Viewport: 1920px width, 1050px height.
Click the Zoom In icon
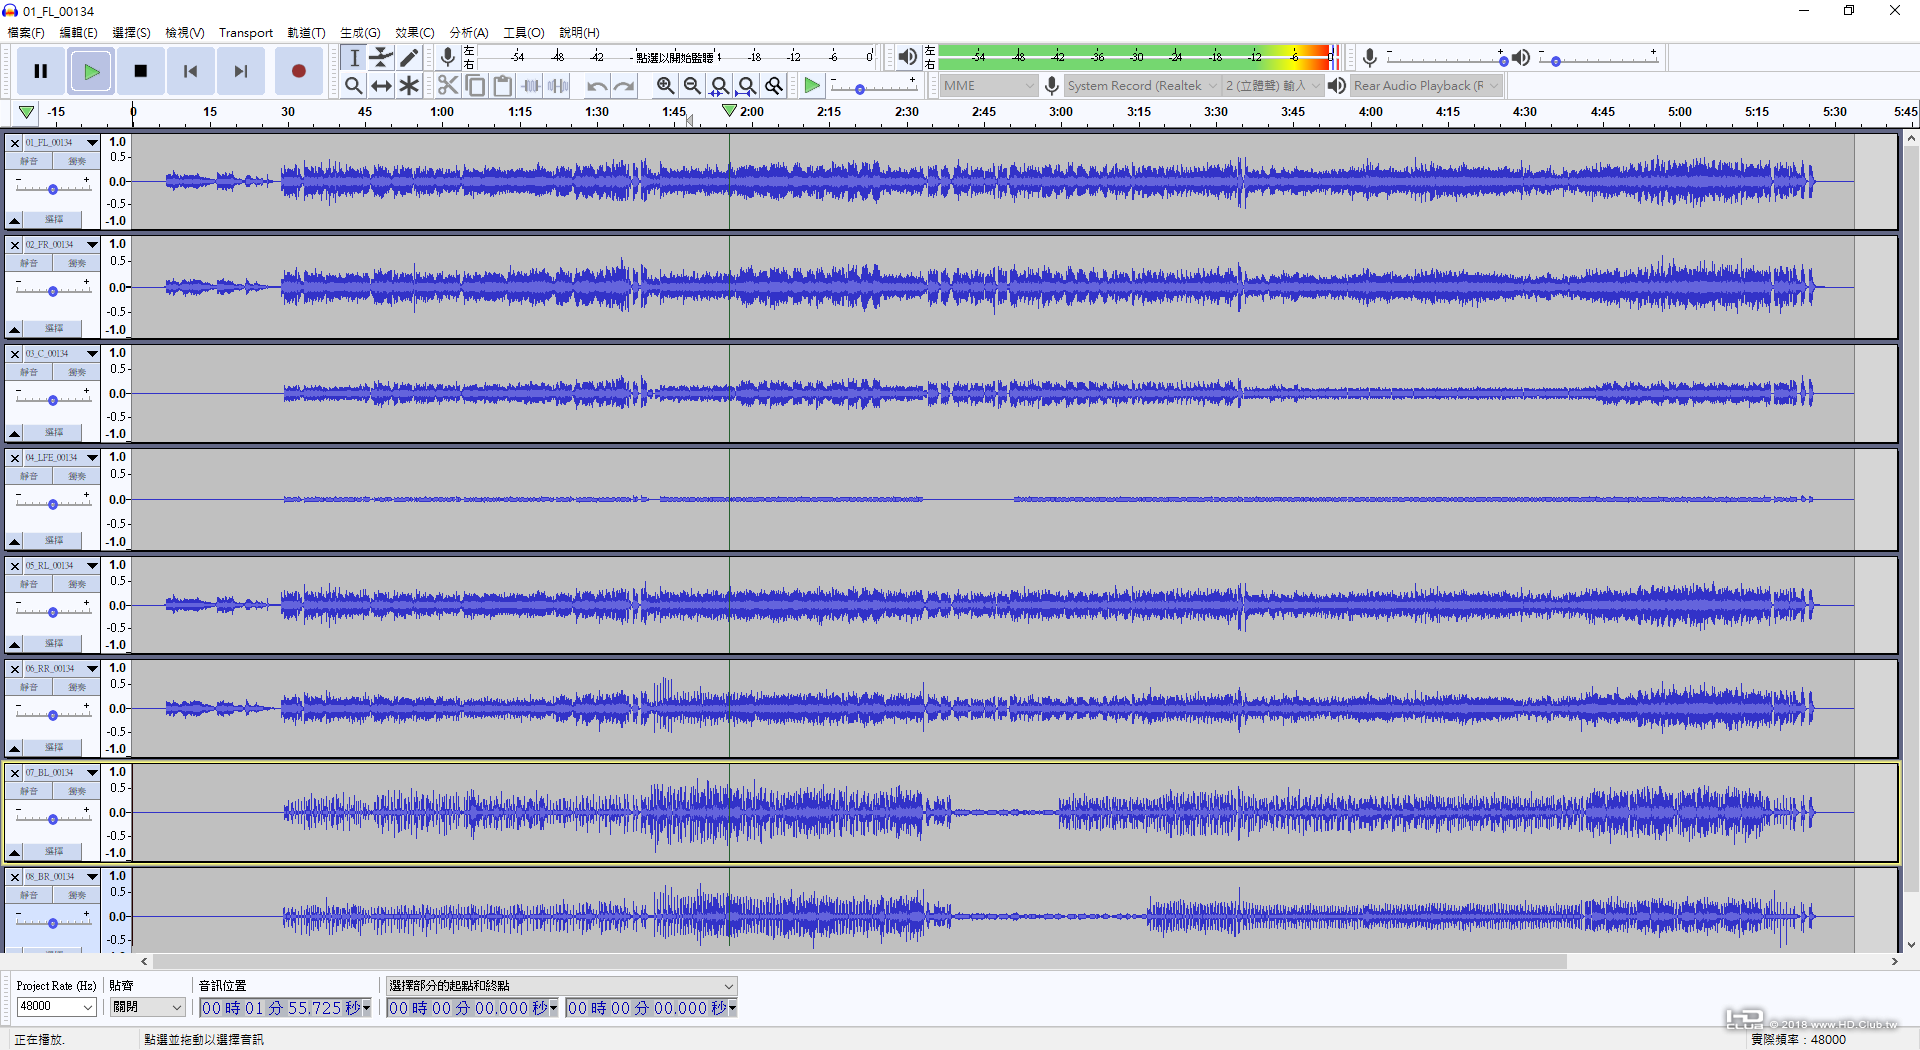pyautogui.click(x=665, y=86)
